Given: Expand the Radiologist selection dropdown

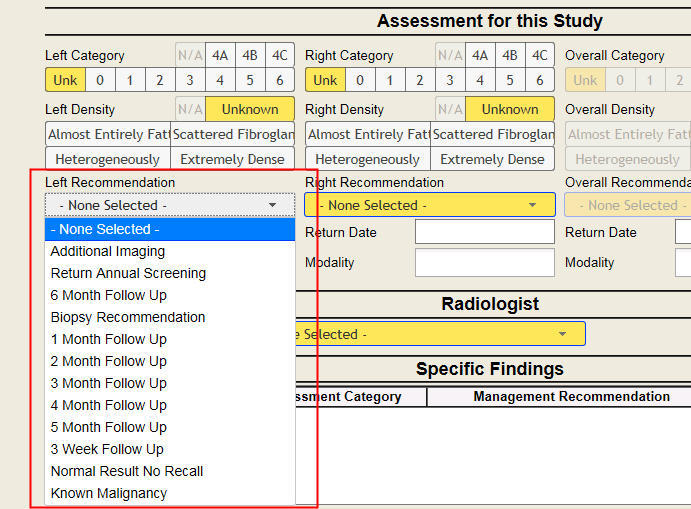Looking at the screenshot, I should click(561, 334).
